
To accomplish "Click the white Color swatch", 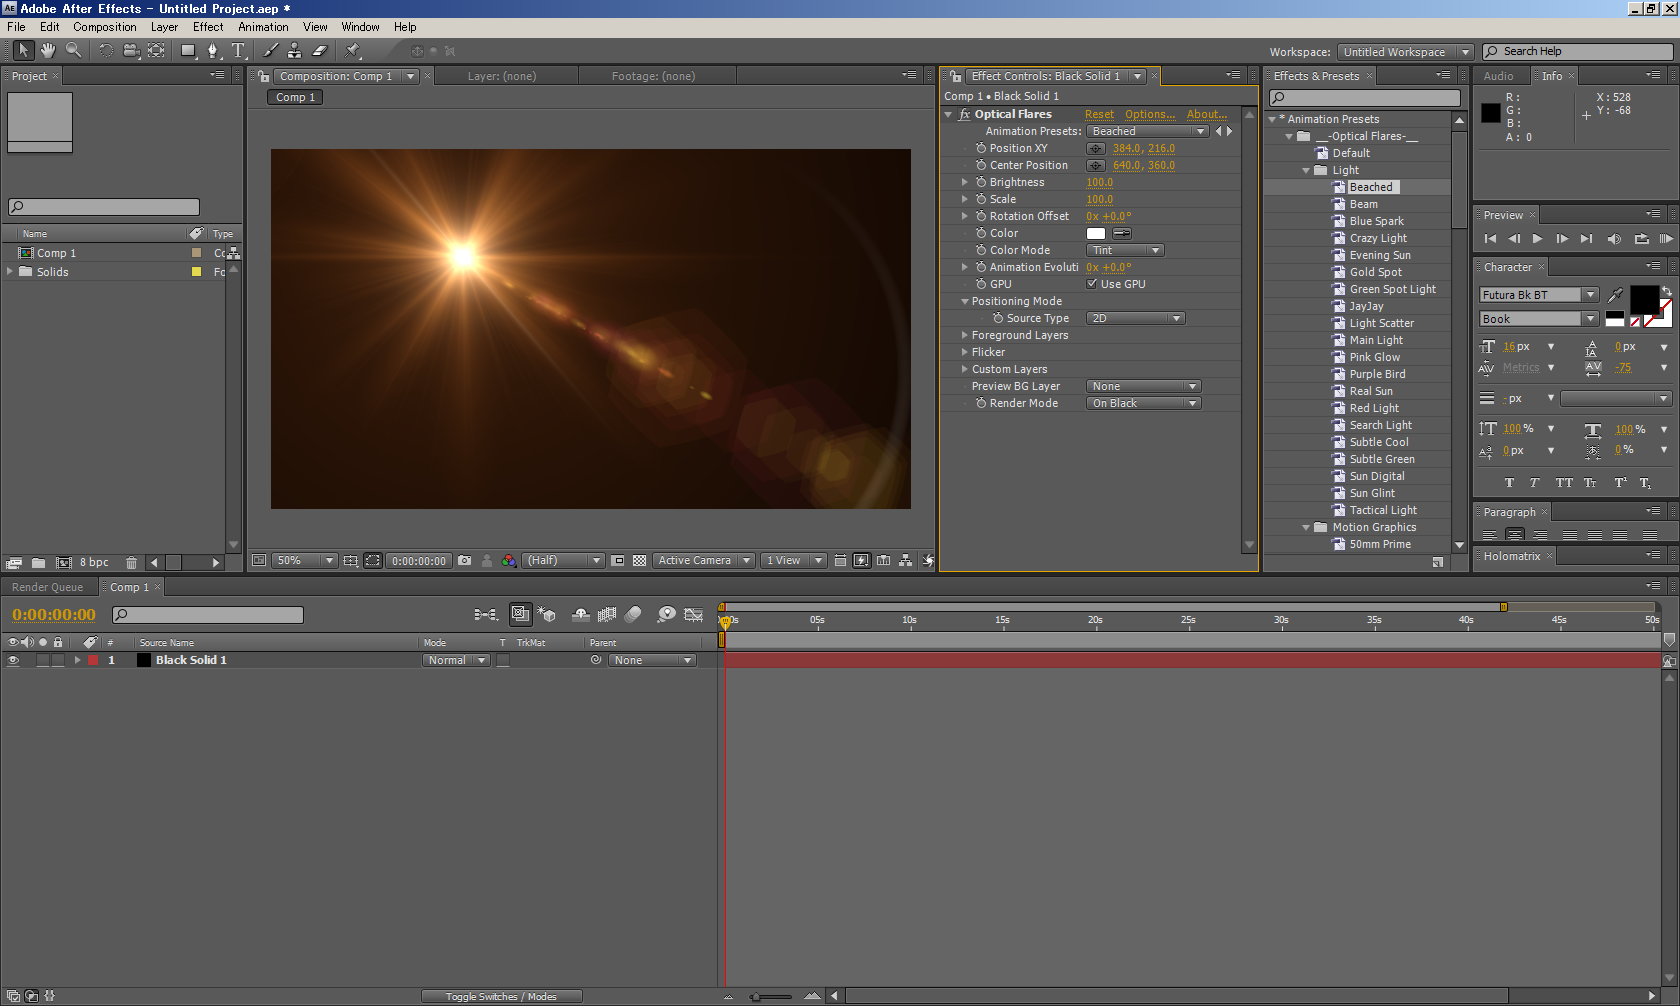I will point(1096,233).
